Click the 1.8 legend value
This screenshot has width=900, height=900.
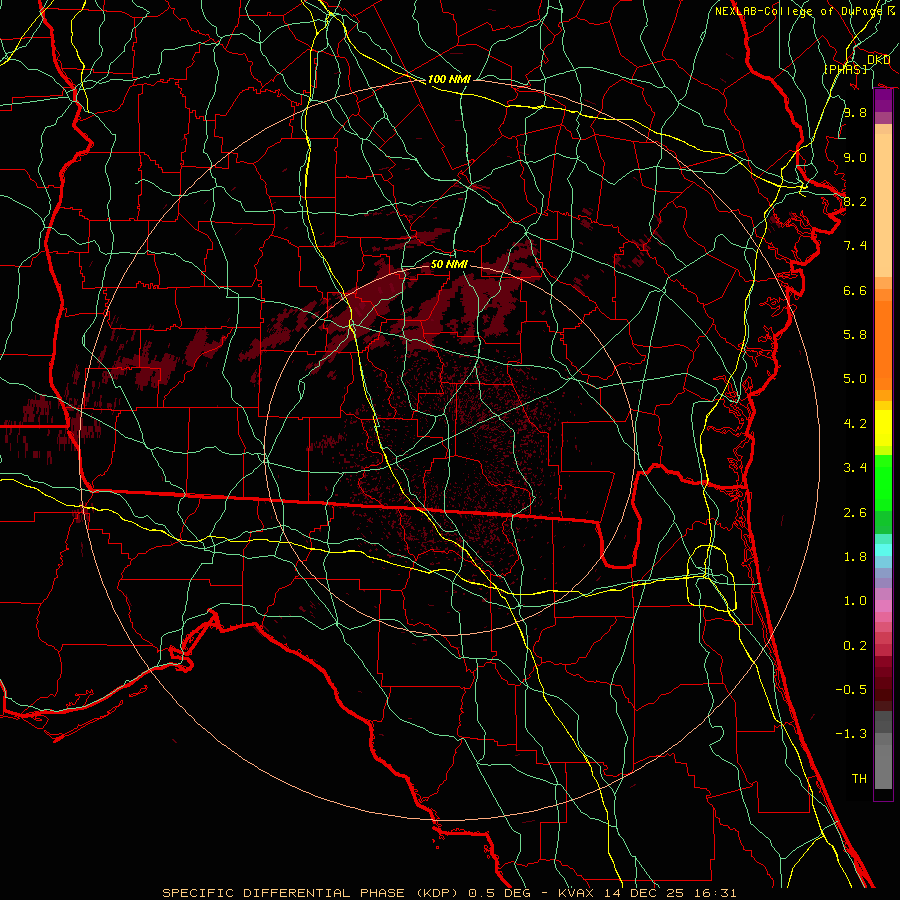pyautogui.click(x=855, y=557)
